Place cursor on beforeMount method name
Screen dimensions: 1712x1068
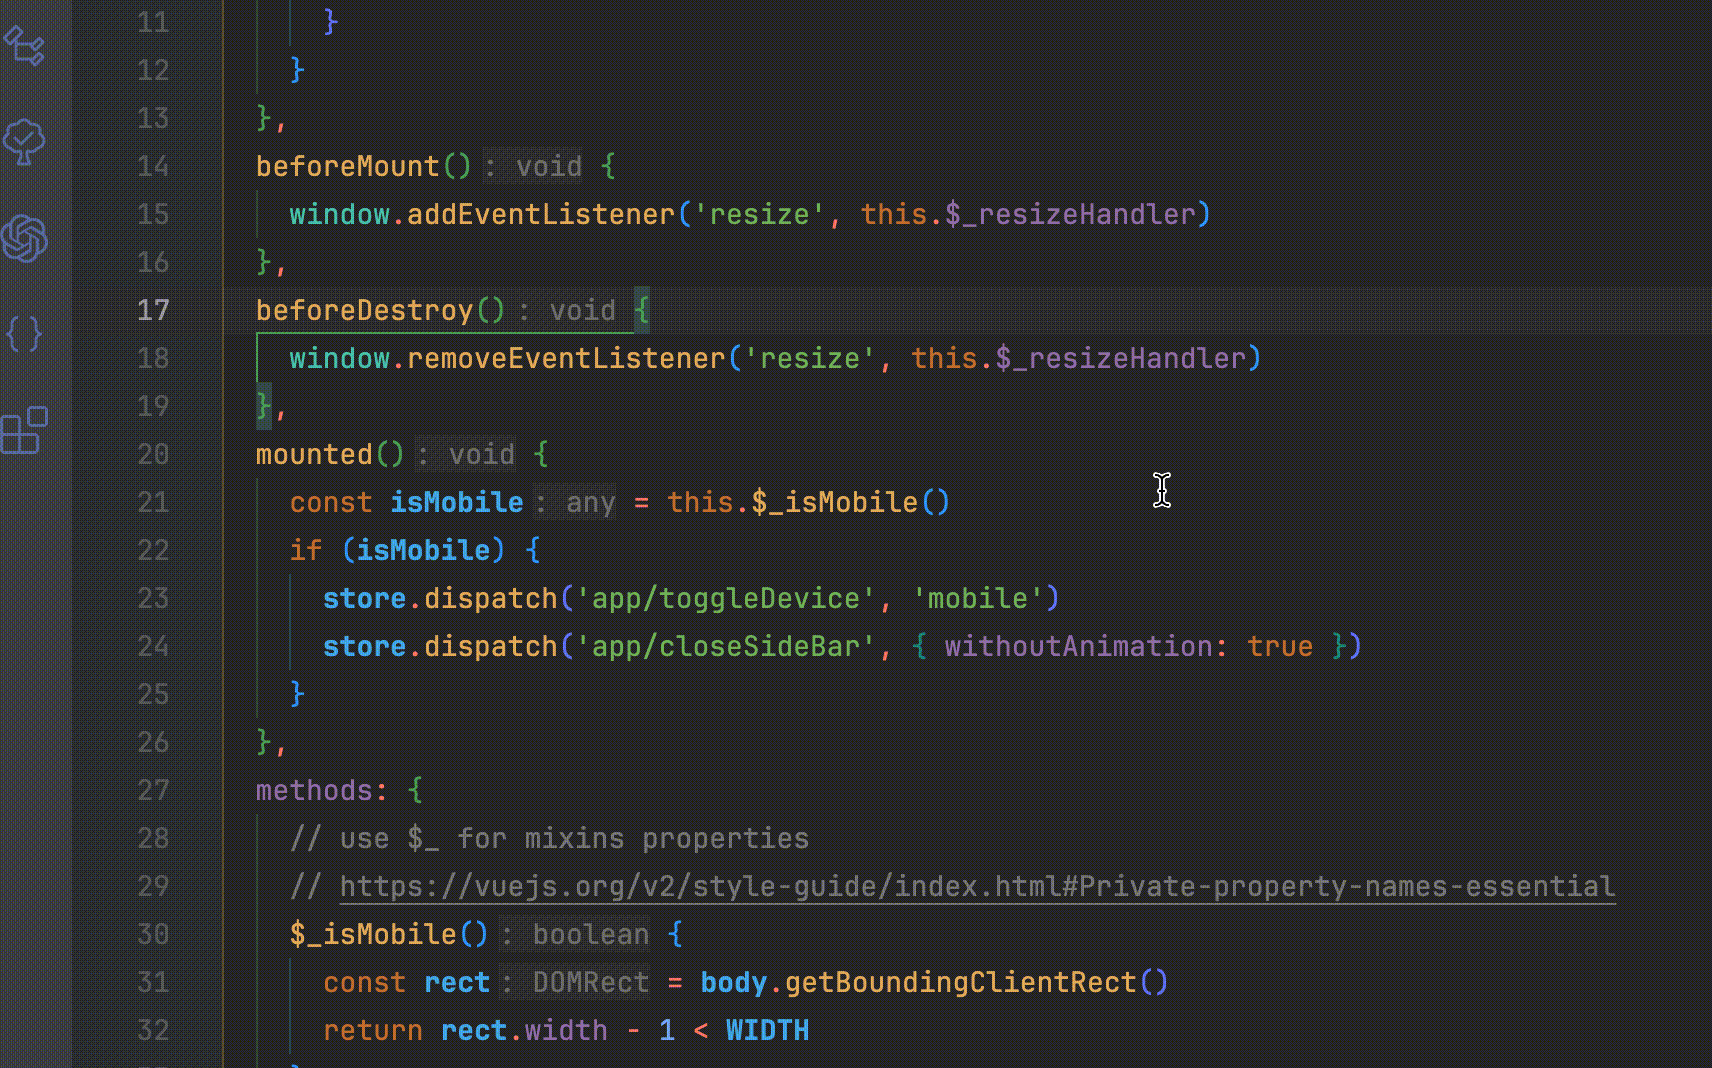pos(348,166)
